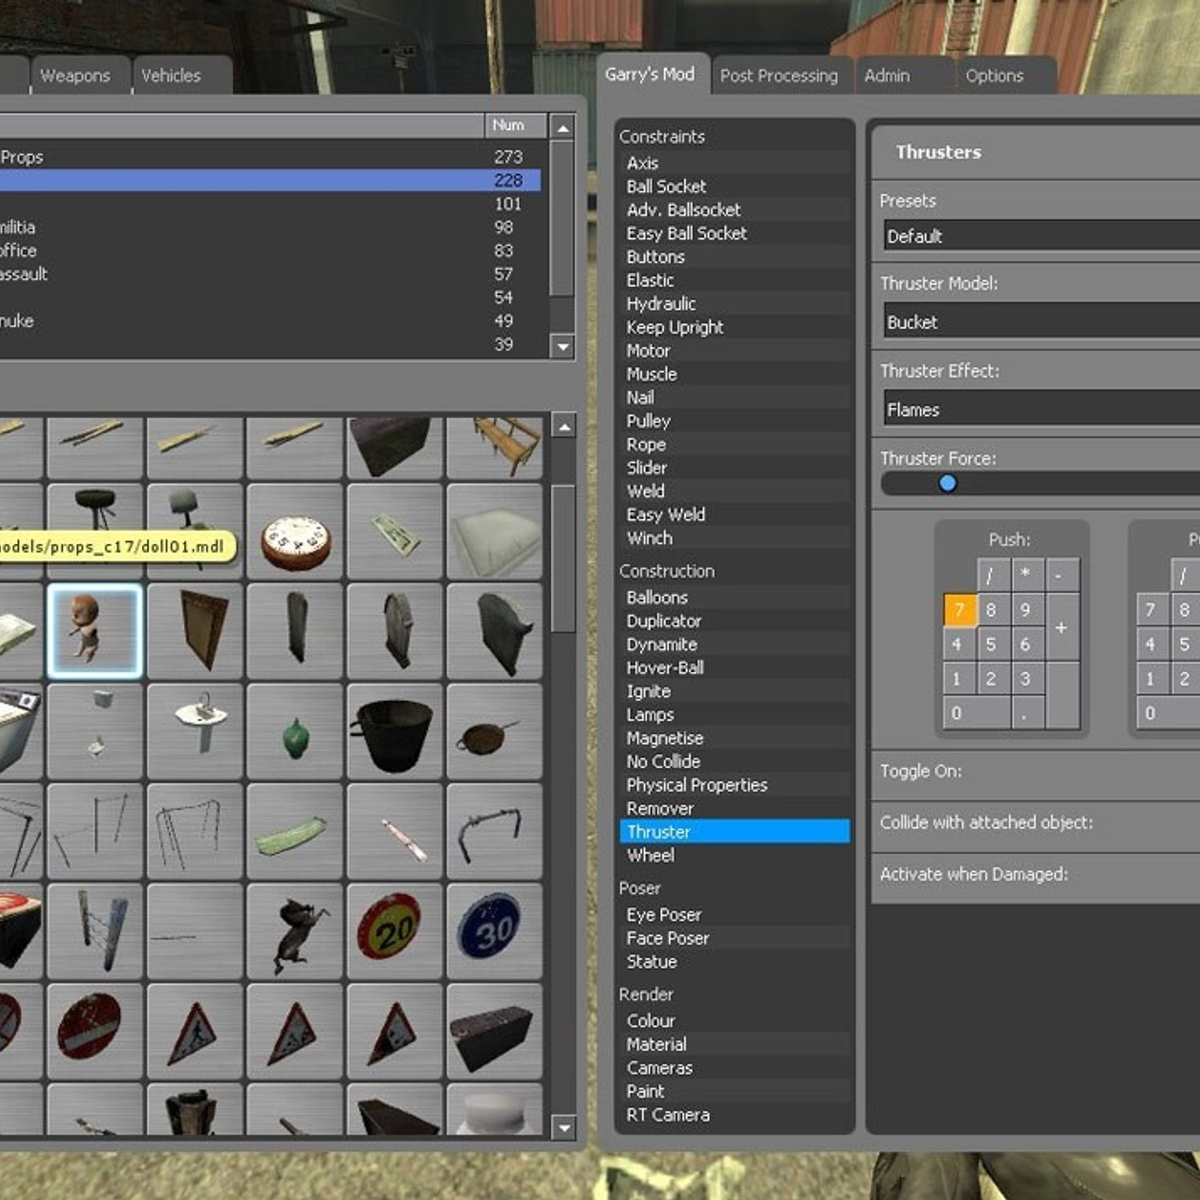
Task: Choose the Face Poser tool
Action: click(x=735, y=938)
